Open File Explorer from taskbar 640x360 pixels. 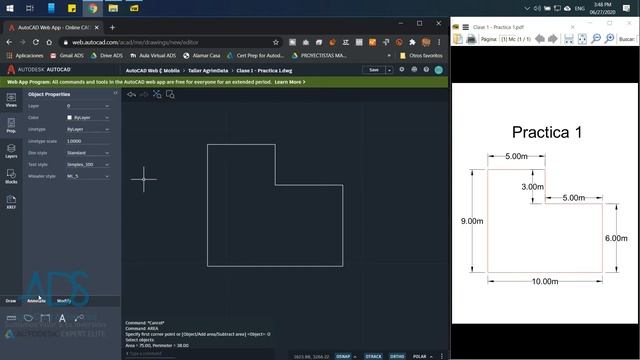(113, 8)
